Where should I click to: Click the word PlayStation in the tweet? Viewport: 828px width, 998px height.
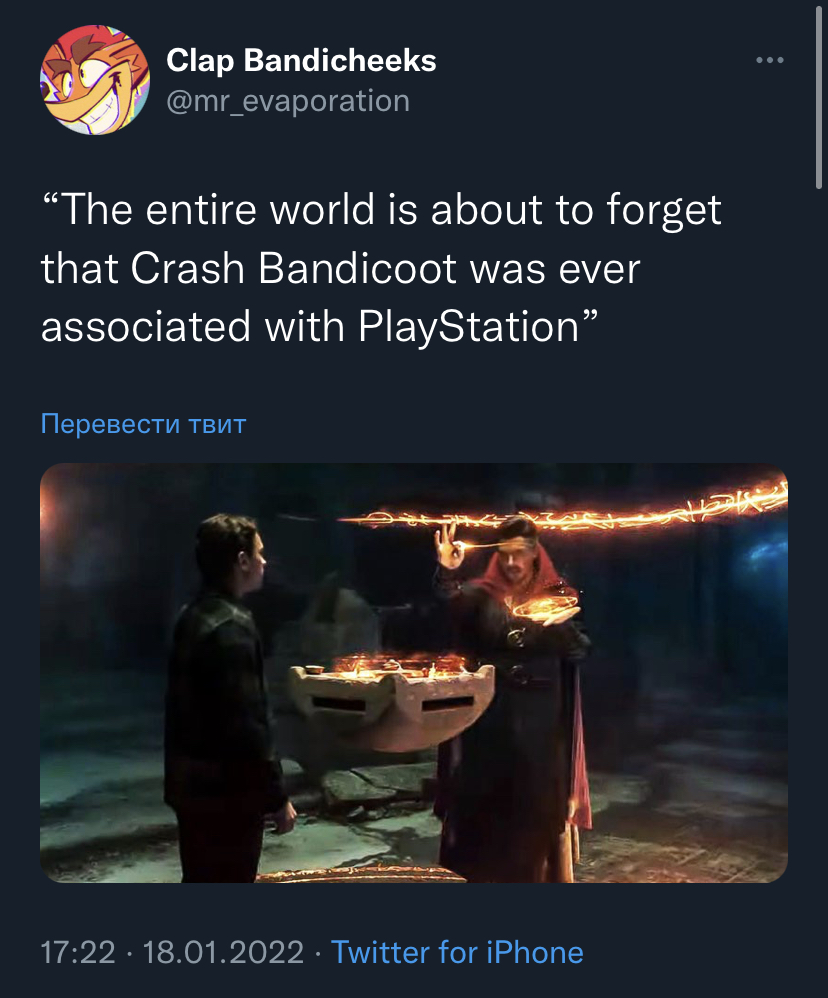[x=468, y=328]
